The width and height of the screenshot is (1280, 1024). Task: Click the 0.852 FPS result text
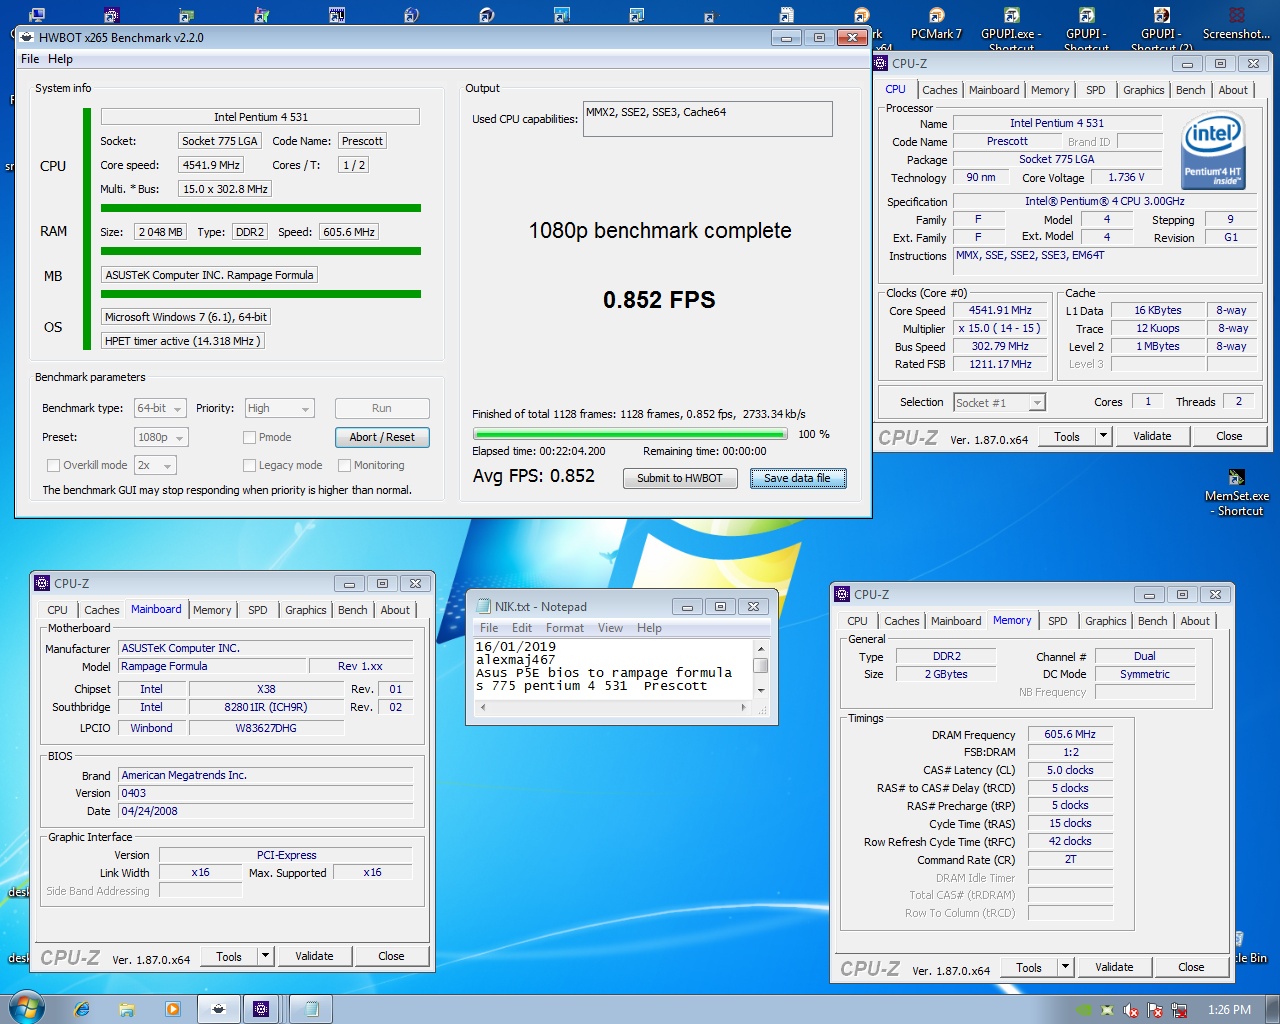pyautogui.click(x=659, y=300)
